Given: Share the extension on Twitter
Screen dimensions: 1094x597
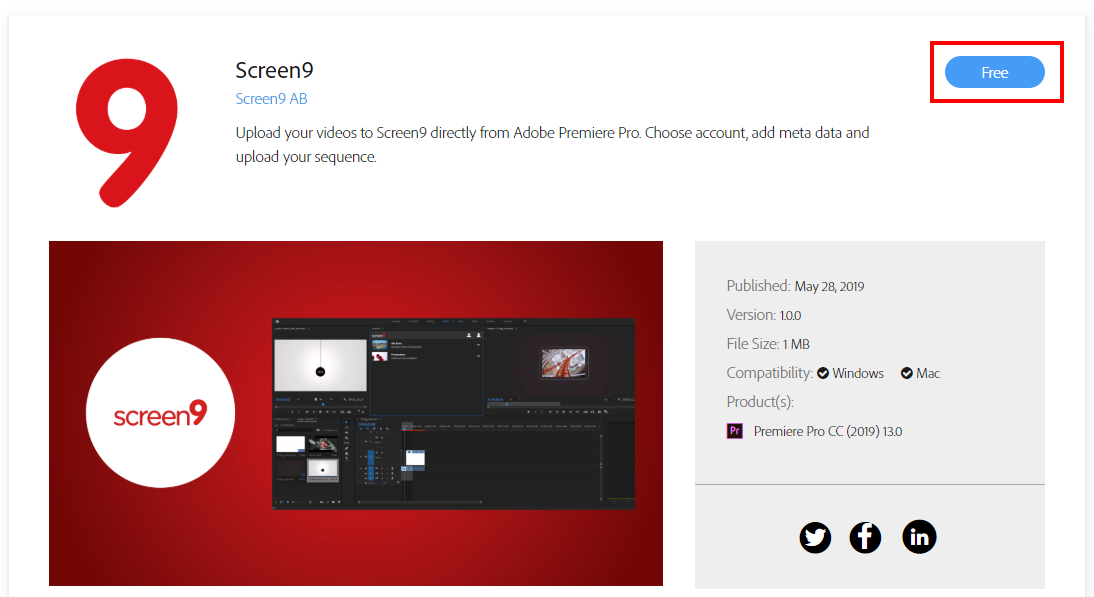Looking at the screenshot, I should coord(815,537).
